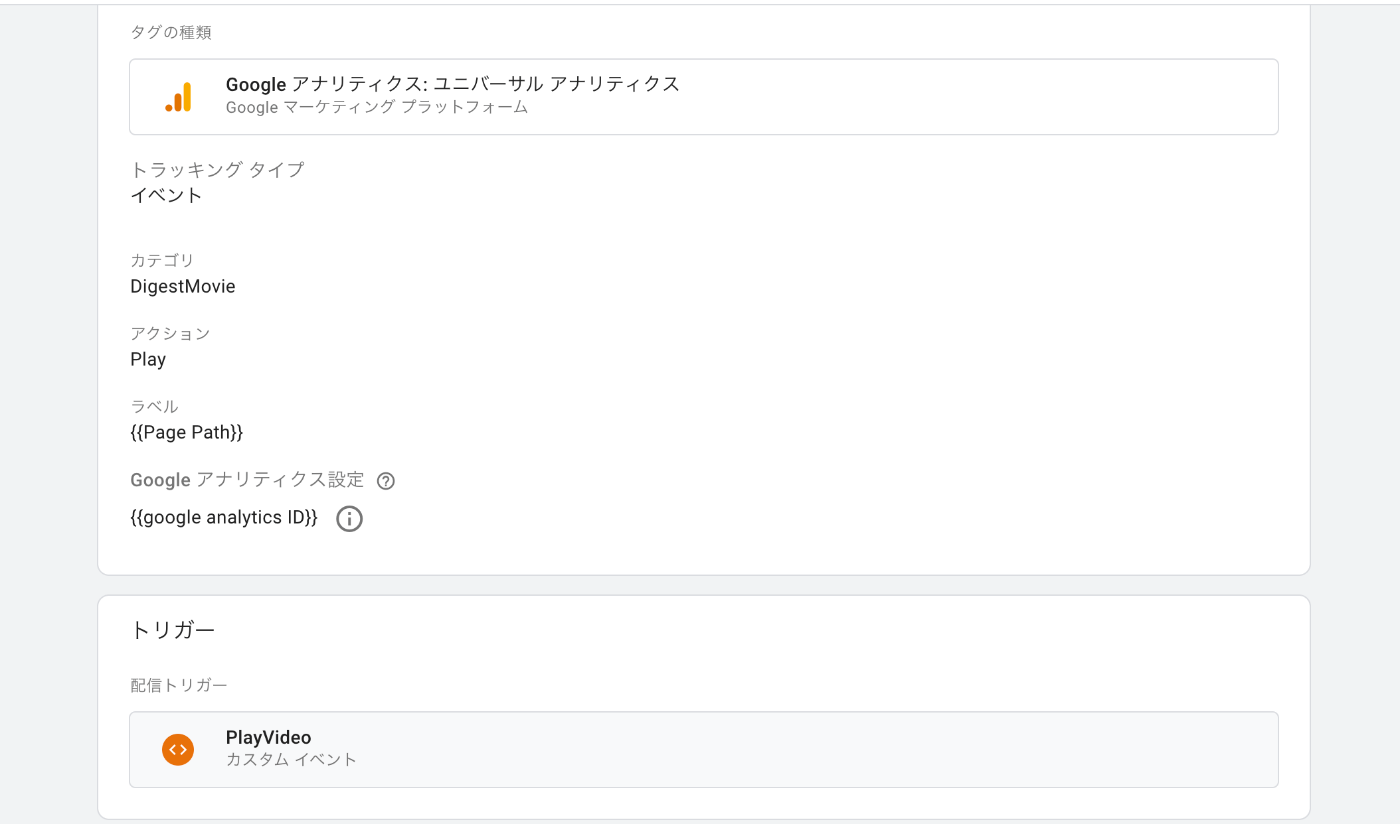This screenshot has width=1400, height=824.
Task: Click the {{google analytics ID}} settings variable
Action: [x=224, y=518]
